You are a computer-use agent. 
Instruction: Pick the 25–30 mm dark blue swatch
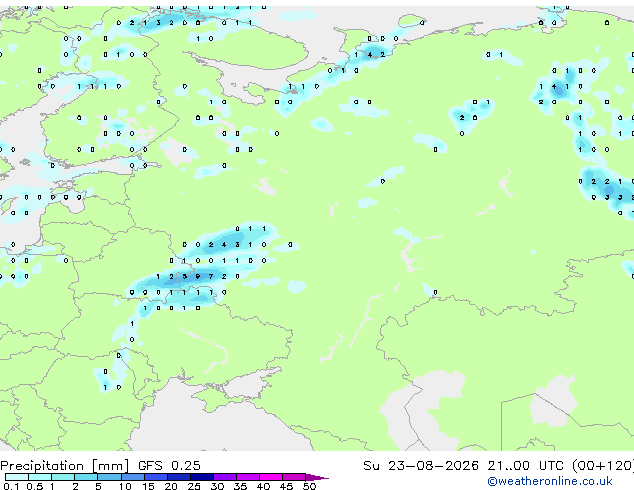click(202, 477)
